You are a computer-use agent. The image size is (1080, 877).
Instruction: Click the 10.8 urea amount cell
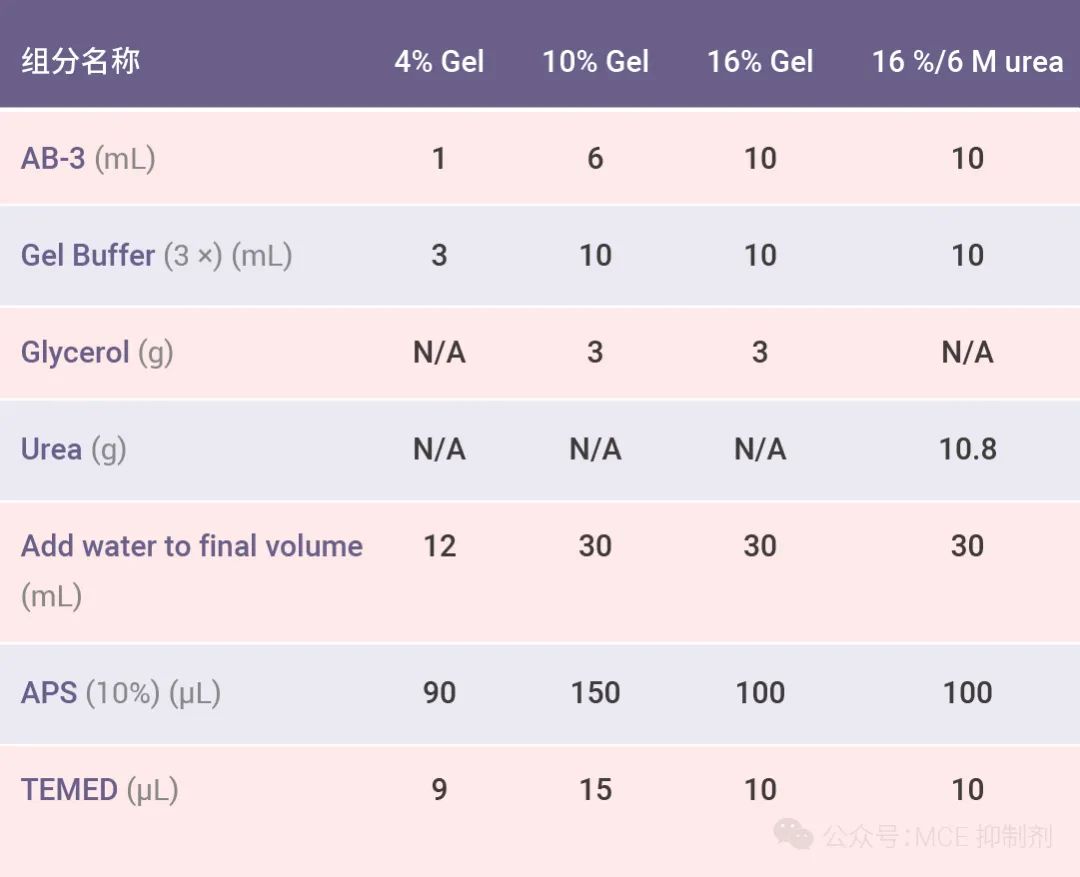967,449
